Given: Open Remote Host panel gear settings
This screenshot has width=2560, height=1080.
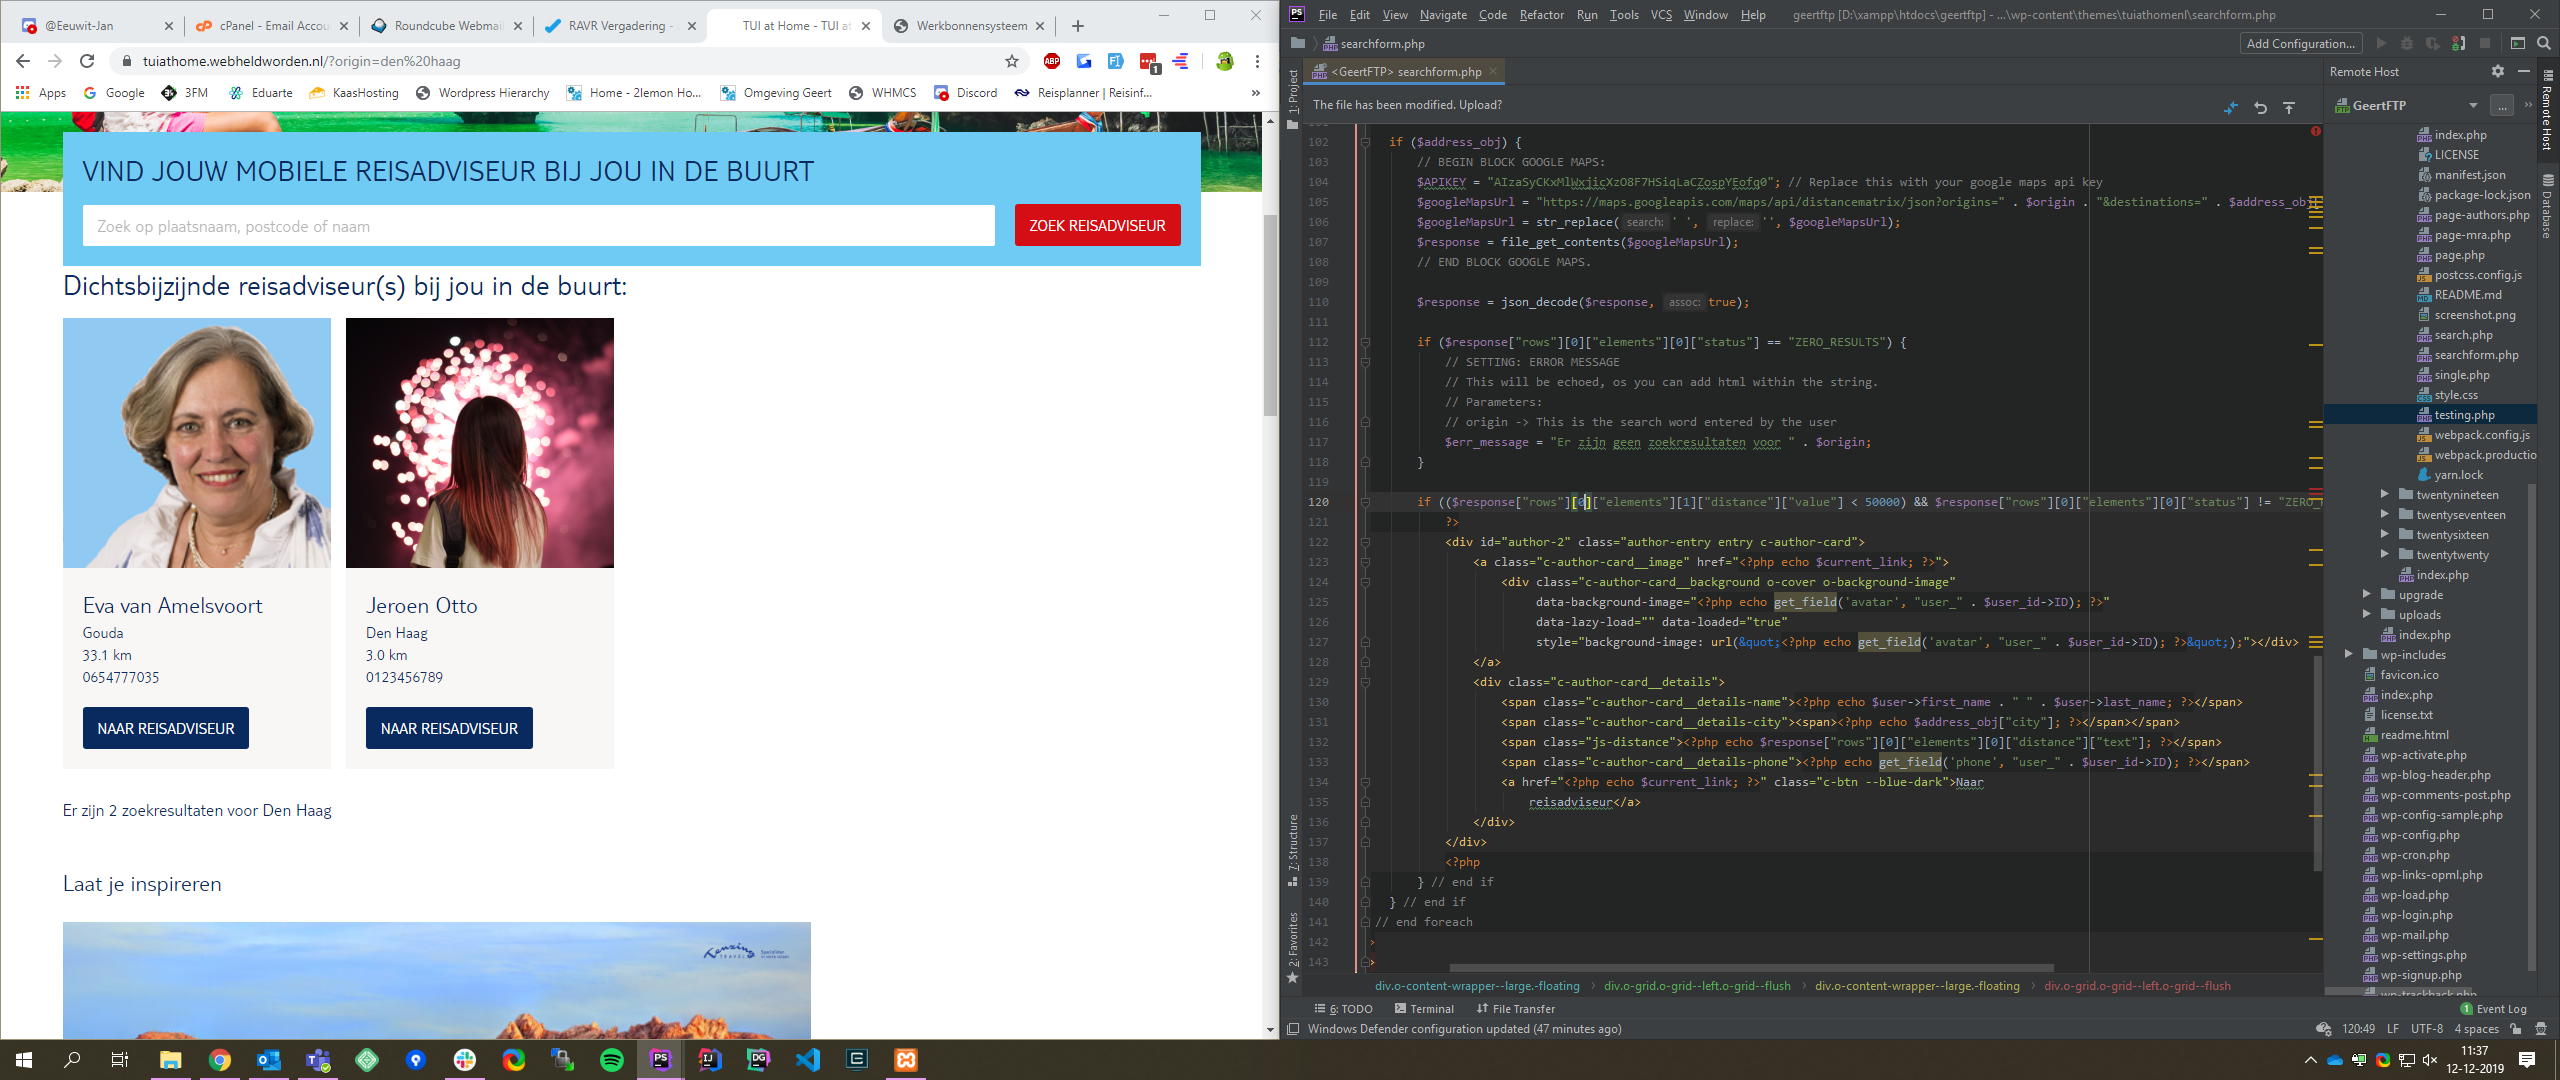Looking at the screenshot, I should [2497, 72].
